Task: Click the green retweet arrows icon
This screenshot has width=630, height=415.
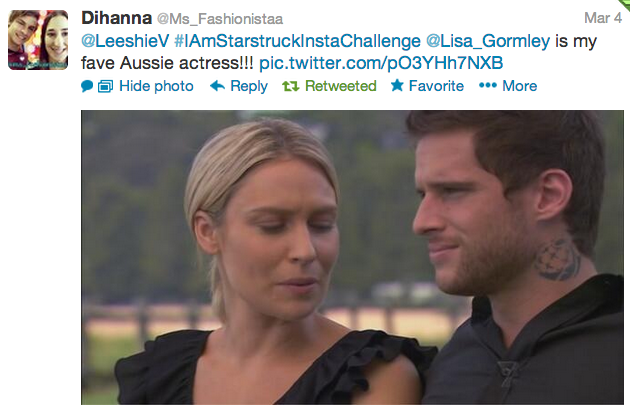Action: 290,86
